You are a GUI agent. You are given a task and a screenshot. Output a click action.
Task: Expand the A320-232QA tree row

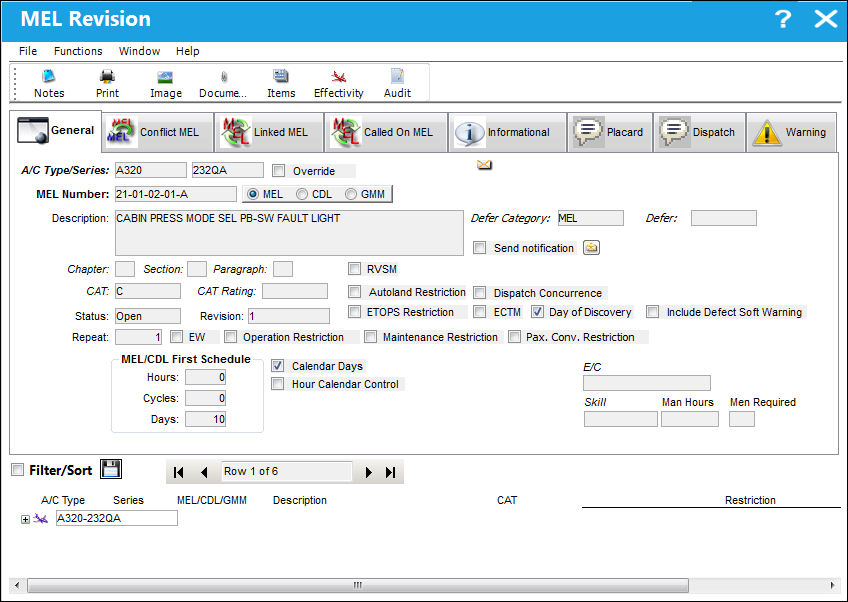tap(25, 519)
